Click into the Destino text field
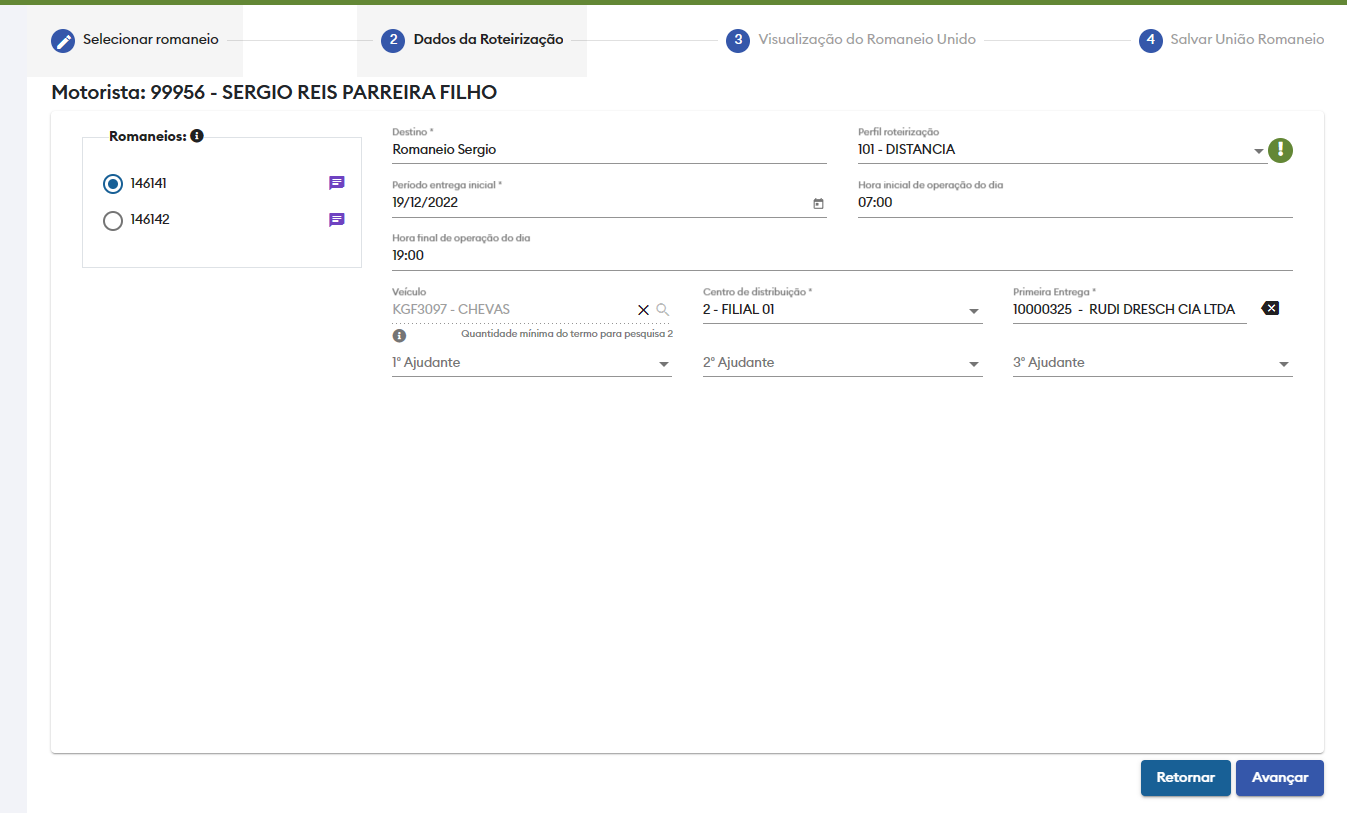Screen dimensions: 1347x813 pyautogui.click(x=608, y=150)
